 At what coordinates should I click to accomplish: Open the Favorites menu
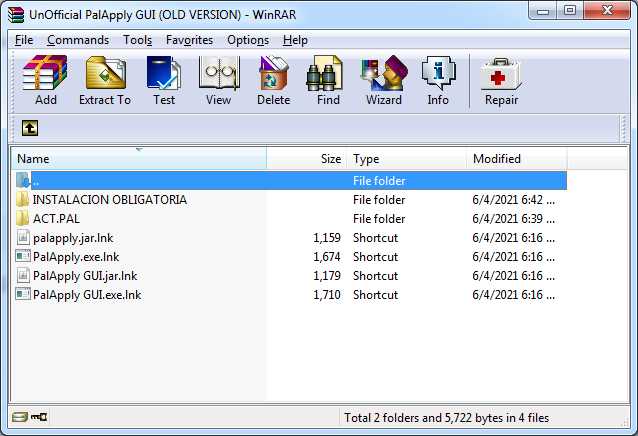coord(189,40)
